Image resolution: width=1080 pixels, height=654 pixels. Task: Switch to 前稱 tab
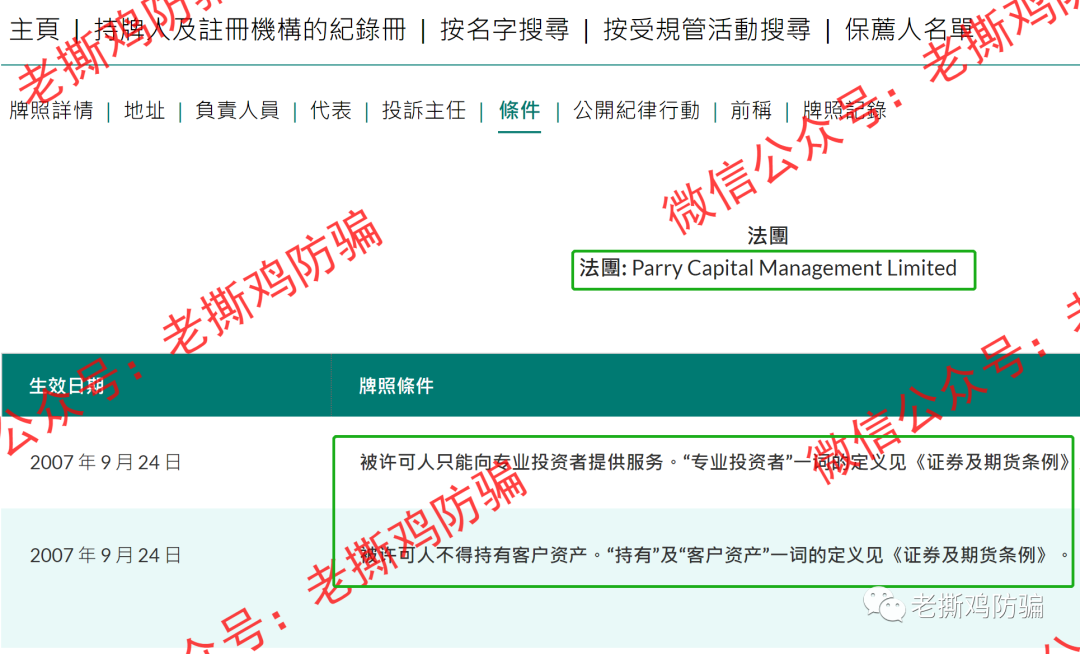(x=751, y=111)
